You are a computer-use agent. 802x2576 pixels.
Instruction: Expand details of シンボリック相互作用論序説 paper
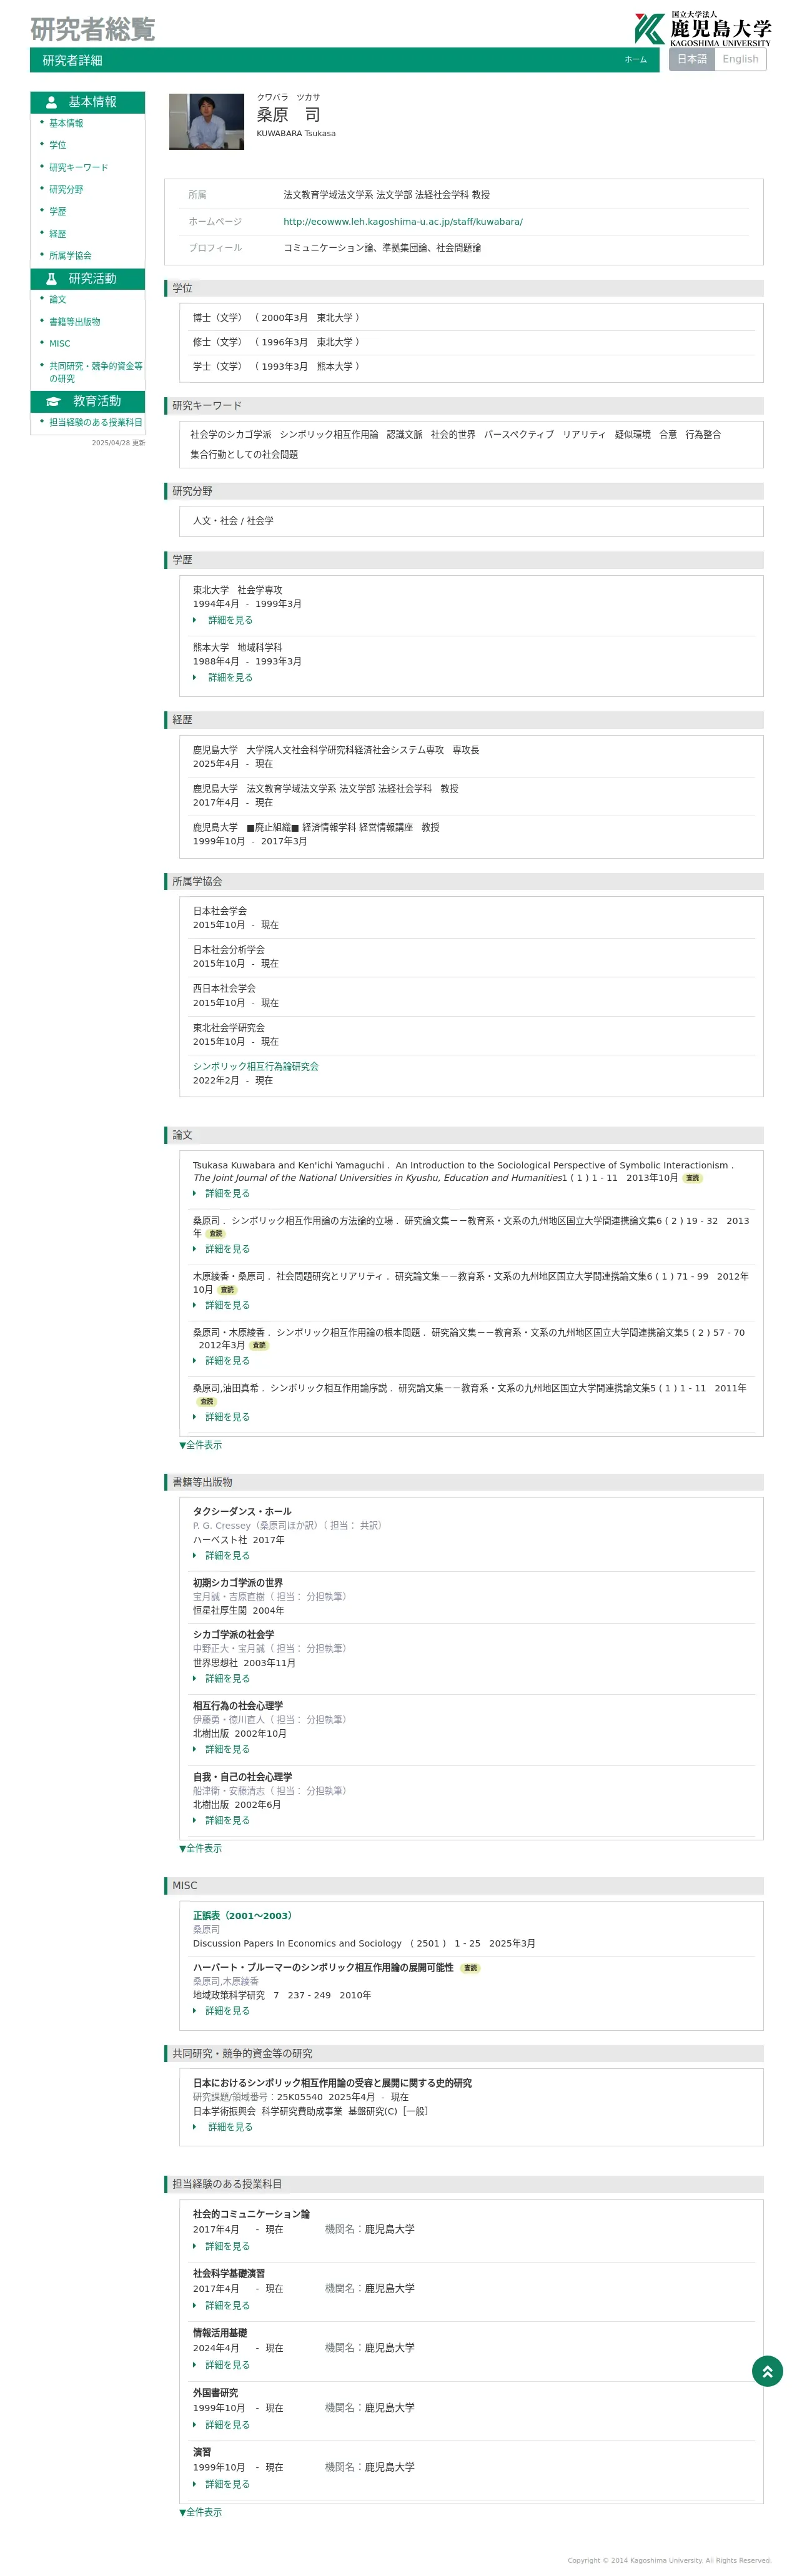228,1416
